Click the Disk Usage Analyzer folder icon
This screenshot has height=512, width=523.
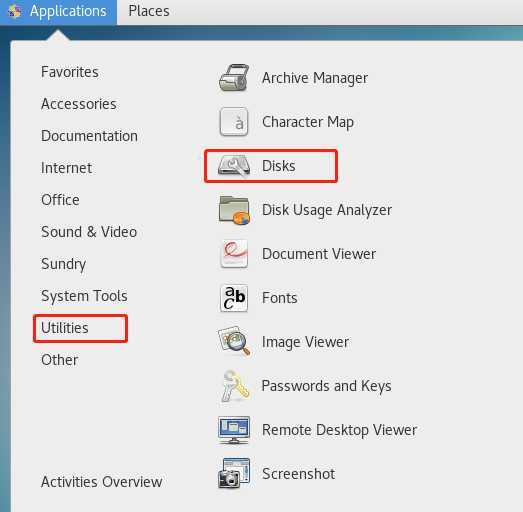(234, 210)
